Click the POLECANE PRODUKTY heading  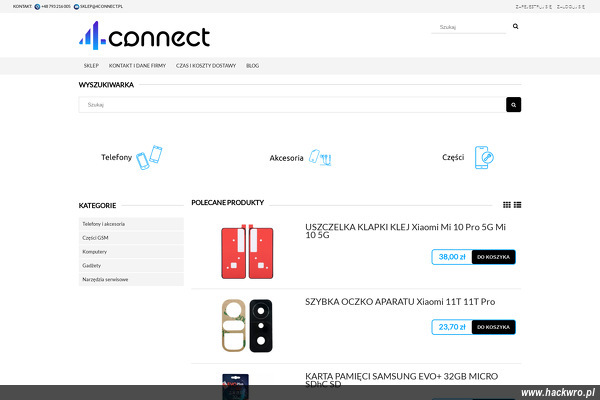(x=228, y=202)
